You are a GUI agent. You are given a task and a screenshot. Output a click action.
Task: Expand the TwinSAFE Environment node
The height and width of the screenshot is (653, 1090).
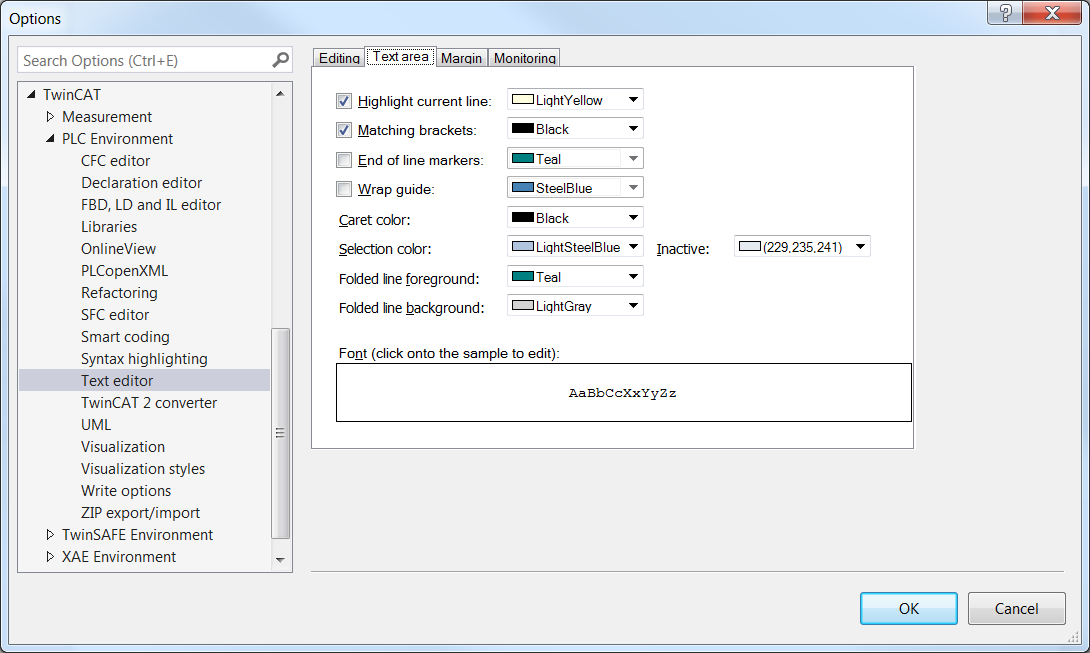(50, 534)
